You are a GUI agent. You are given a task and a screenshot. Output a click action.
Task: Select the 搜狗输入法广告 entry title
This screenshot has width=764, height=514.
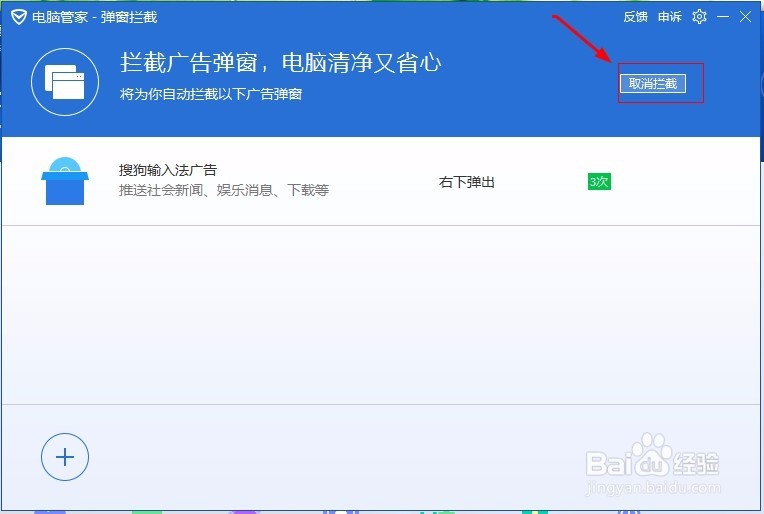point(168,170)
